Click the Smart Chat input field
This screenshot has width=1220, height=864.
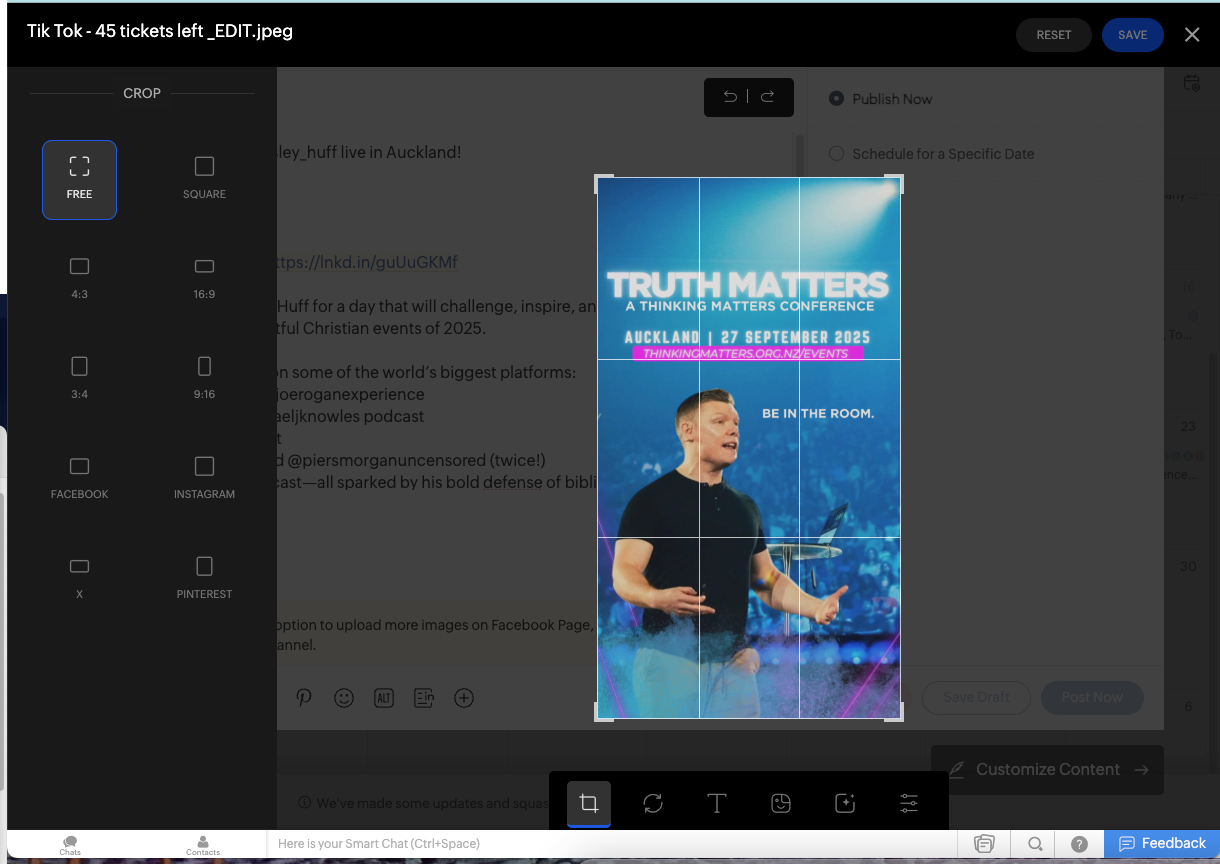pos(612,844)
